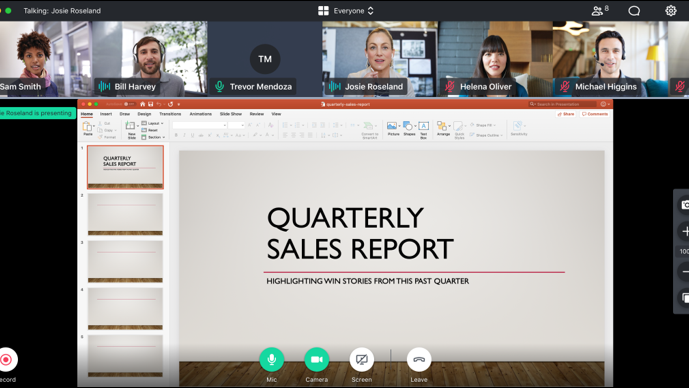Toggle the Screen sharing button
The height and width of the screenshot is (388, 689).
[x=362, y=359]
